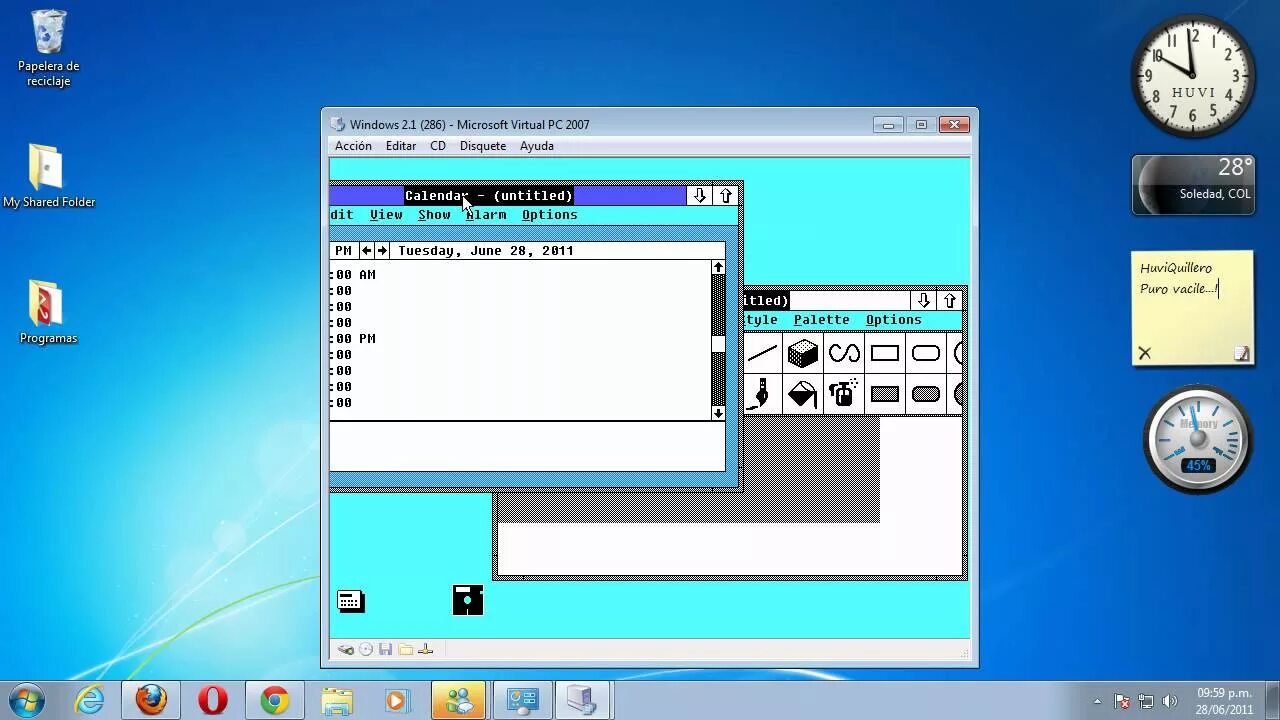Image resolution: width=1280 pixels, height=720 pixels.
Task: Select the 3D cube tool in Paint
Action: point(802,353)
